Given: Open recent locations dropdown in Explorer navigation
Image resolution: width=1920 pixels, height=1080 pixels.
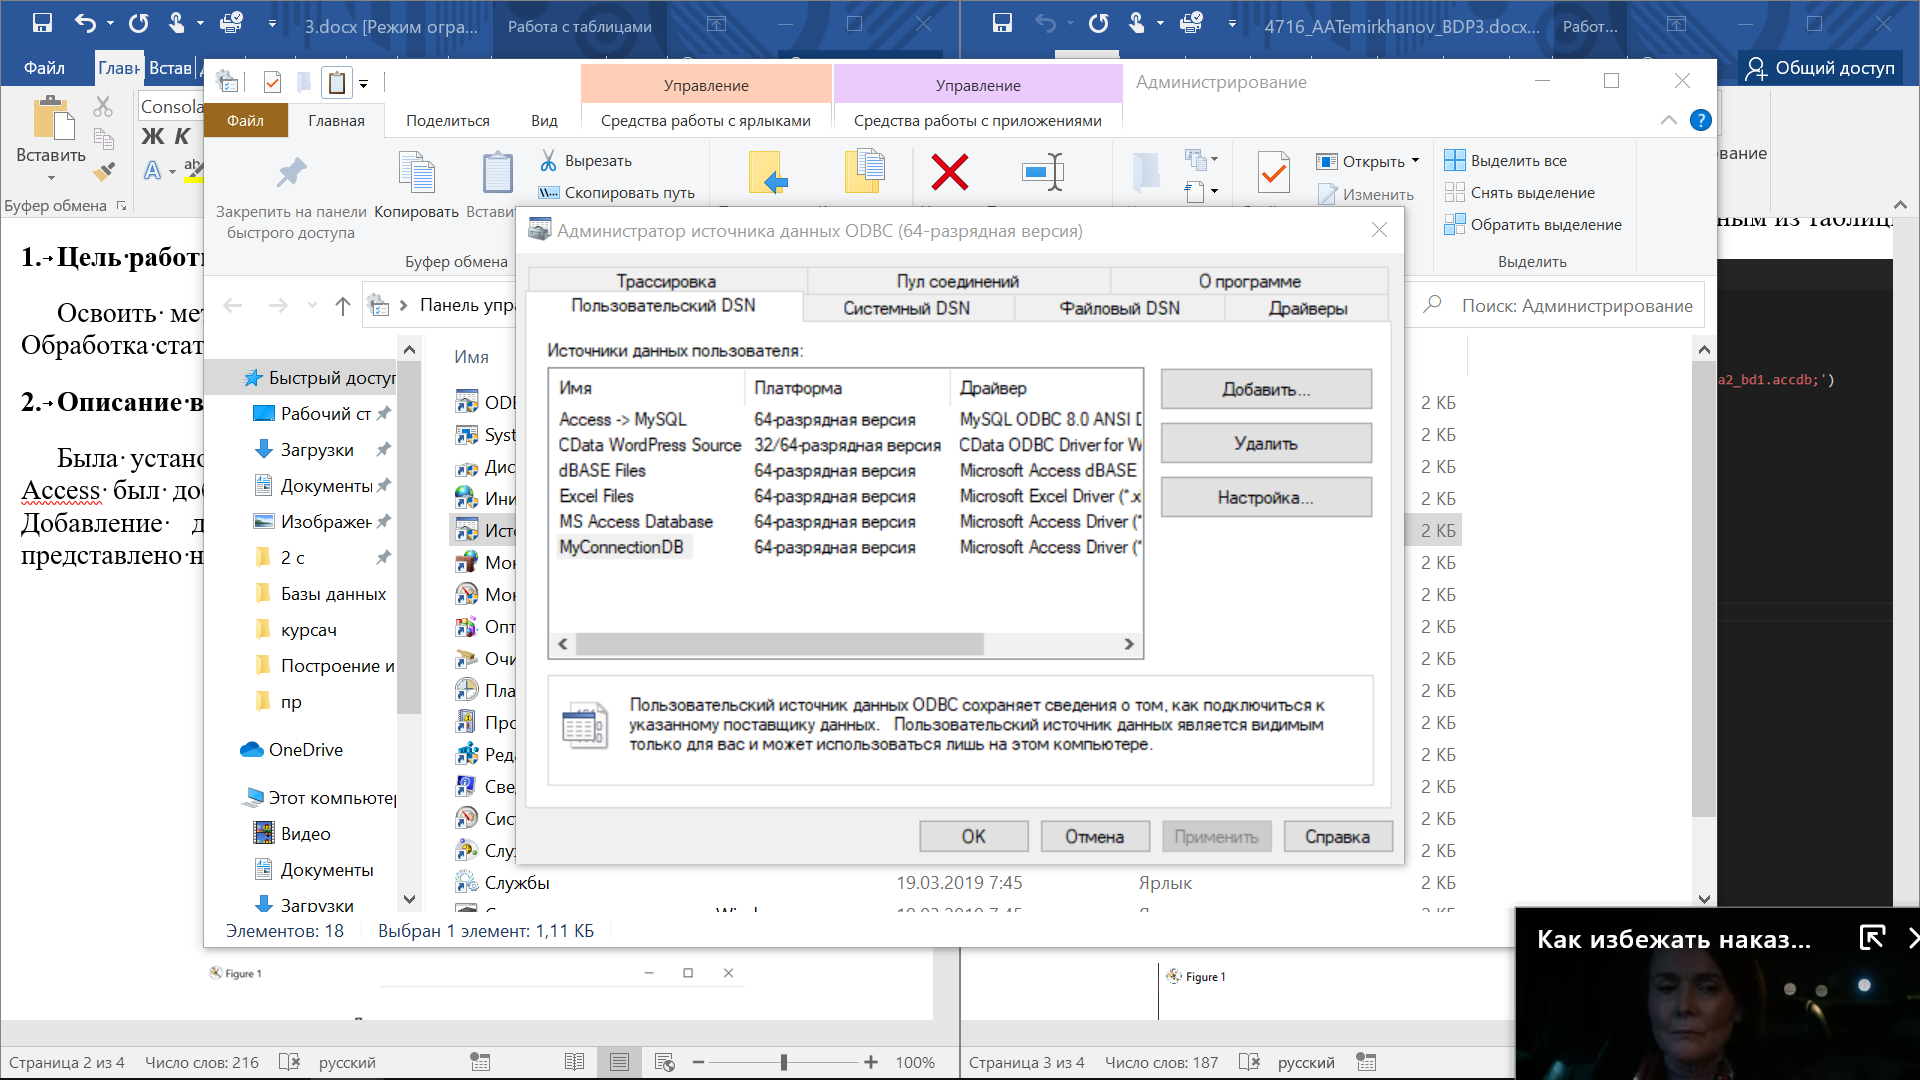Looking at the screenshot, I should (312, 306).
